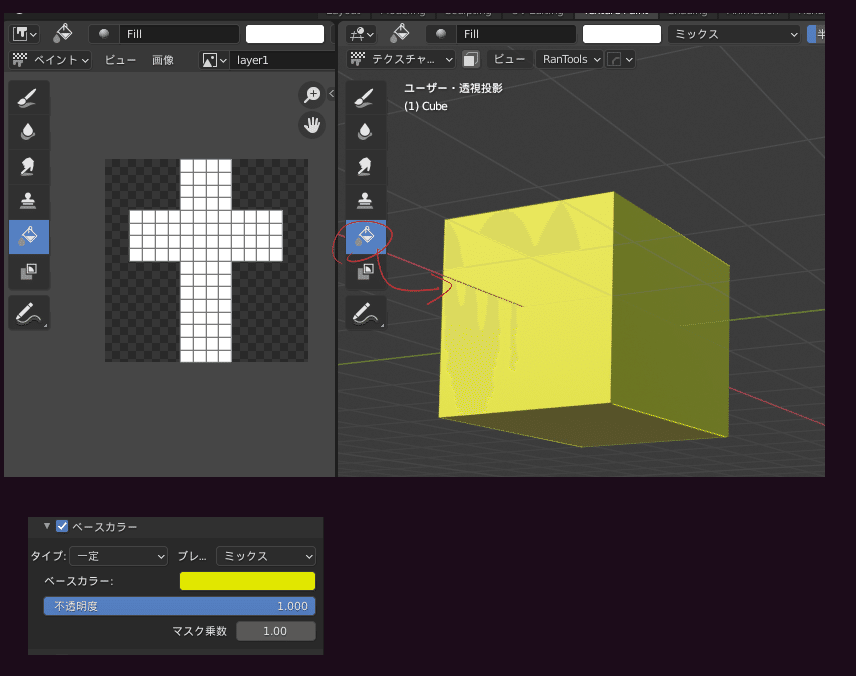Click the 不透明度 opacity slider
This screenshot has width=856, height=676.
(x=180, y=606)
